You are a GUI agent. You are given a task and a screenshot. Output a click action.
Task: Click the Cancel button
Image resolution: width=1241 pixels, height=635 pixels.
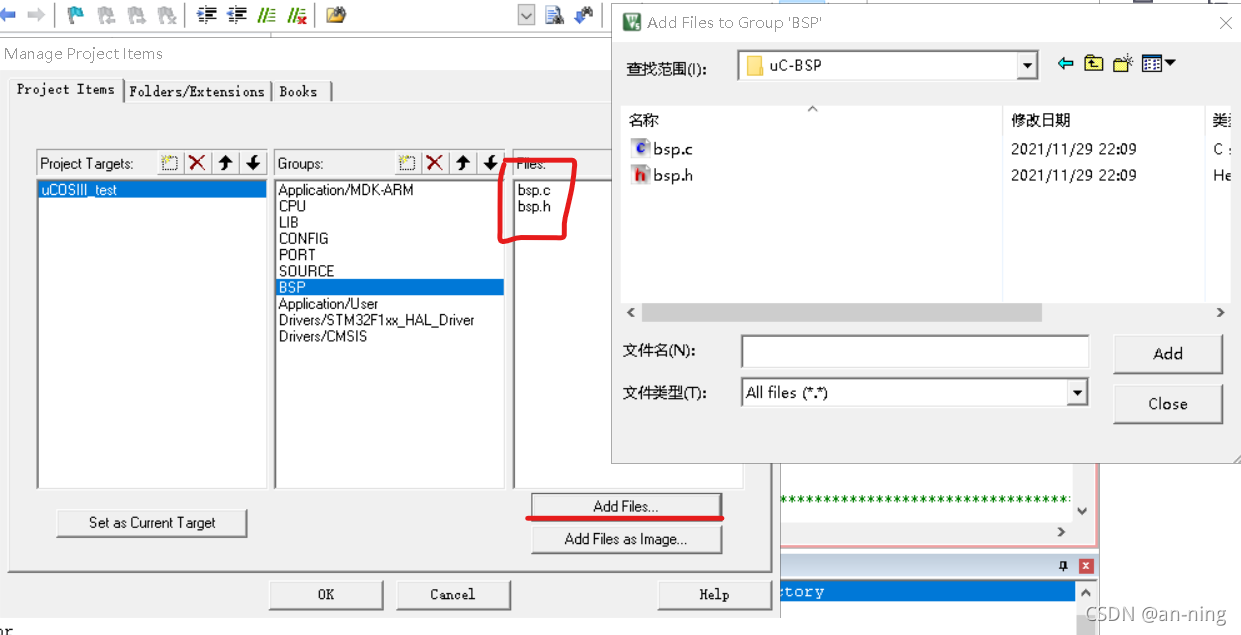[453, 594]
